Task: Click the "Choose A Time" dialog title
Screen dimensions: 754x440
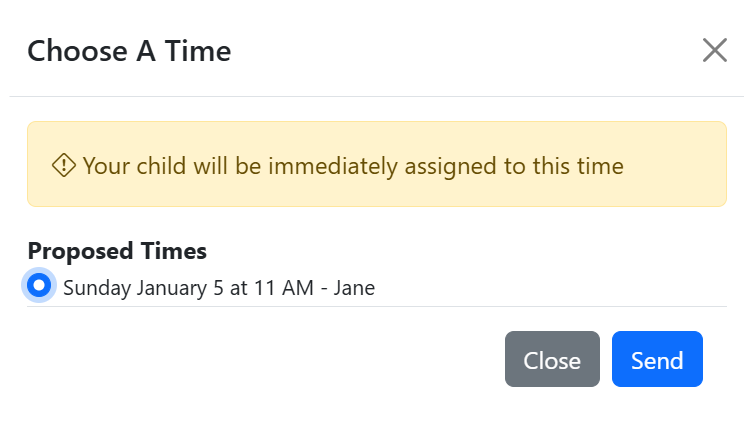Action: (129, 50)
